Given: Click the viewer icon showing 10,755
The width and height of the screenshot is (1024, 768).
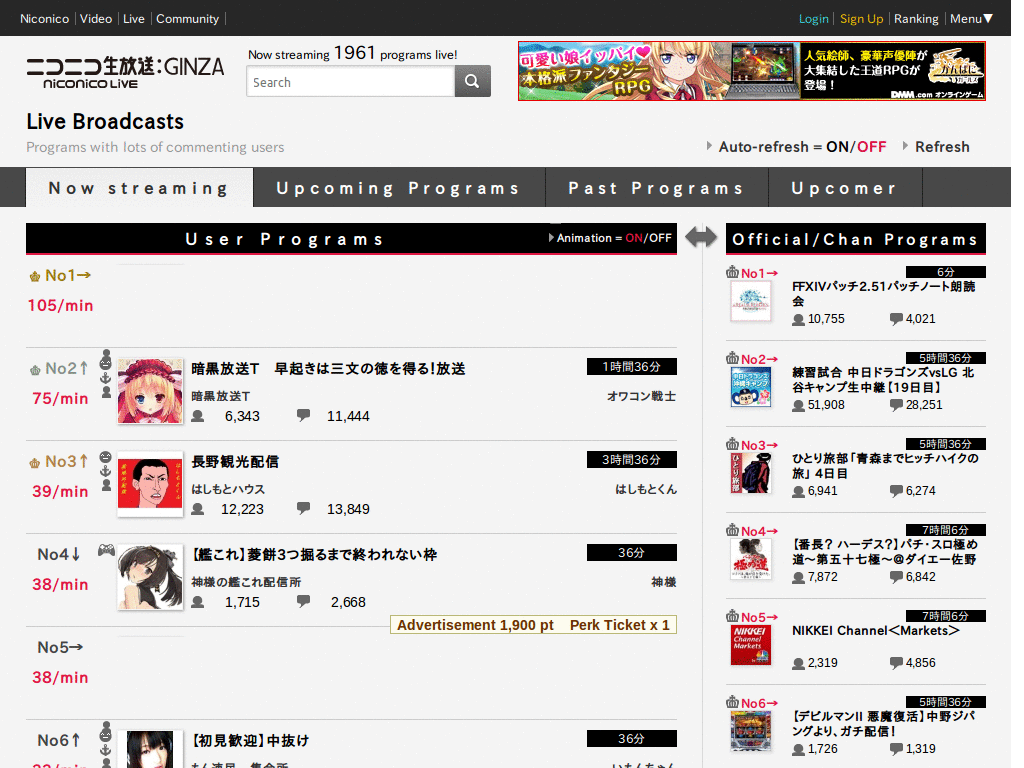Looking at the screenshot, I should [798, 319].
